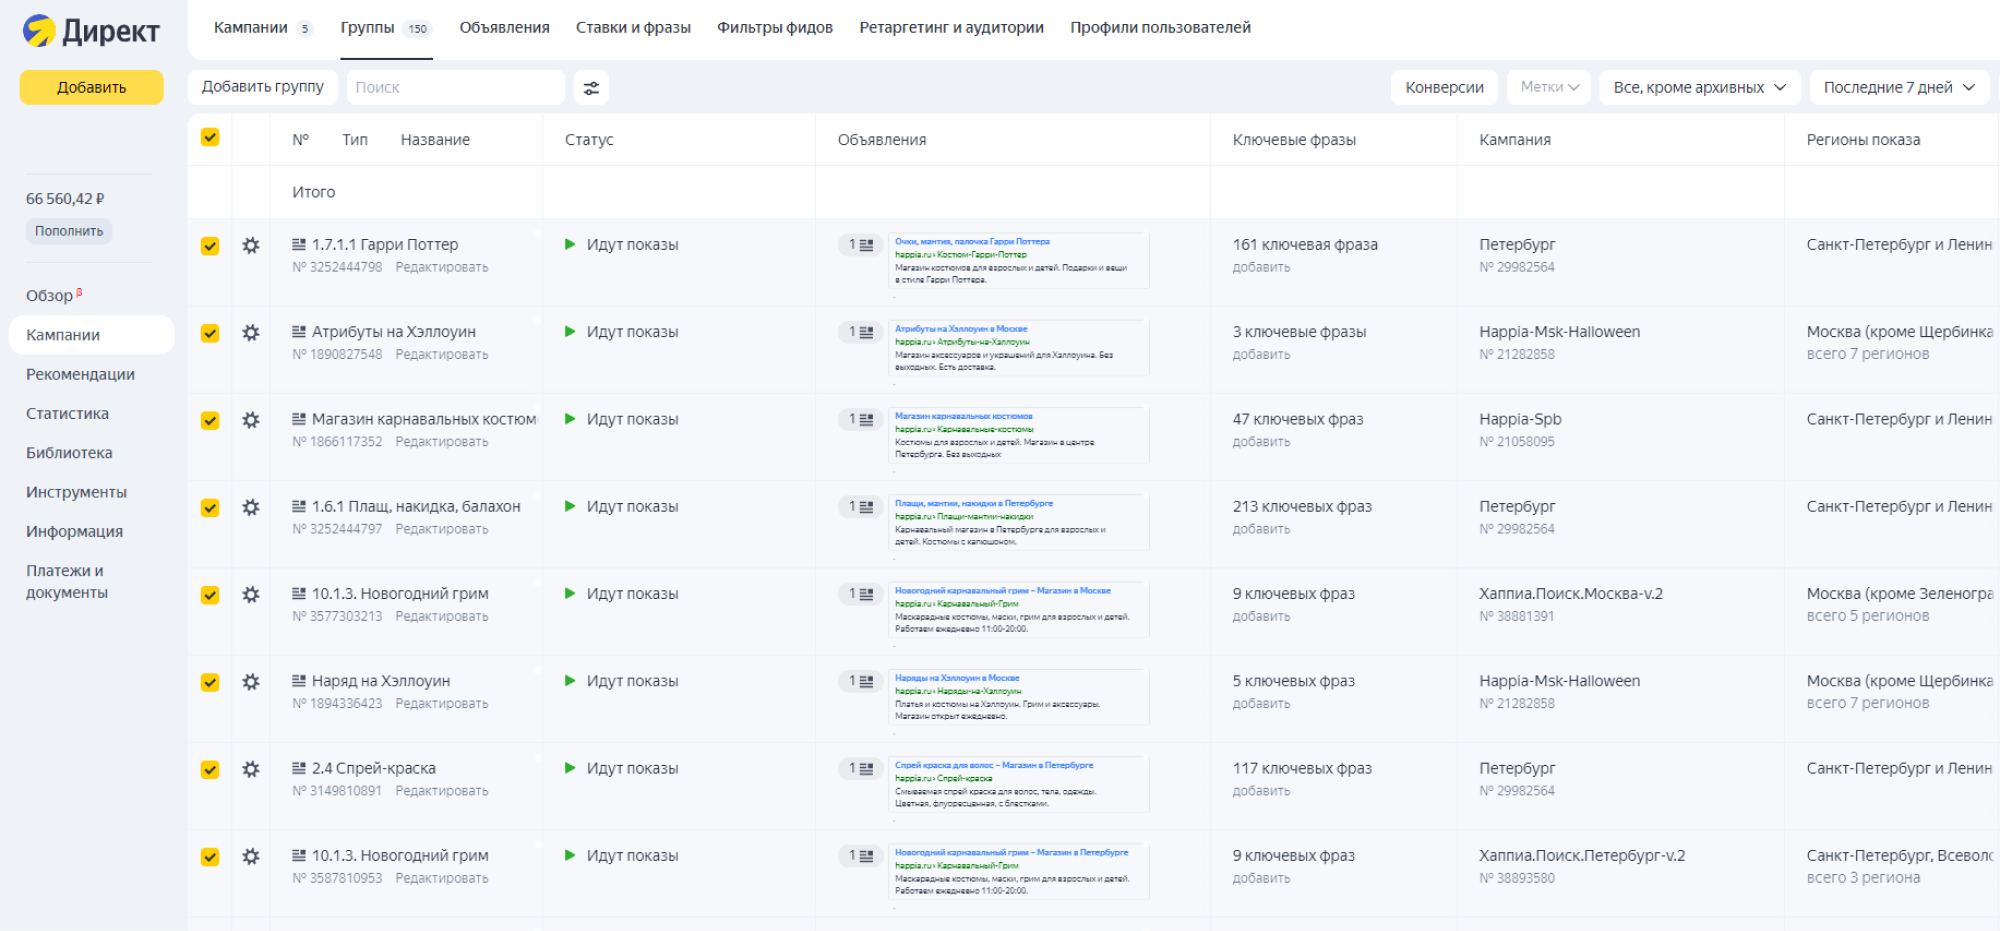
Task: Click the Конверсии button
Action: [1444, 88]
